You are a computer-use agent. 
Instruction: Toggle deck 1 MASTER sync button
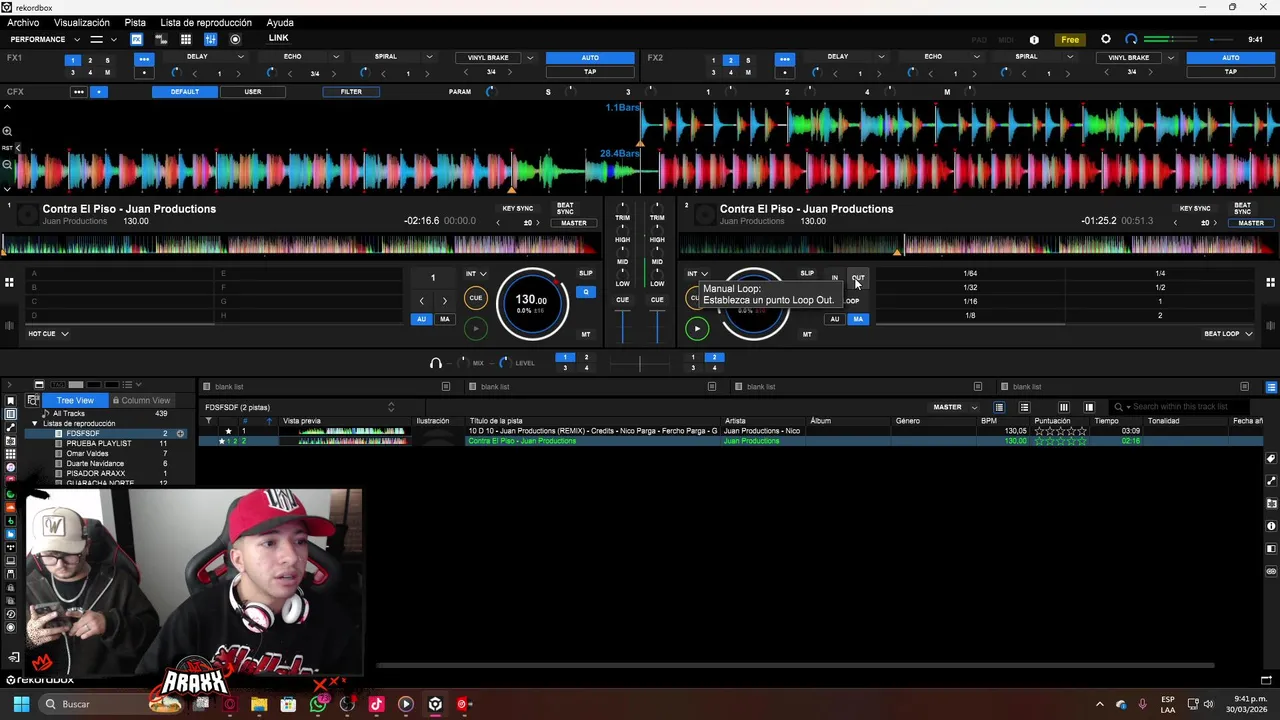pyautogui.click(x=574, y=223)
